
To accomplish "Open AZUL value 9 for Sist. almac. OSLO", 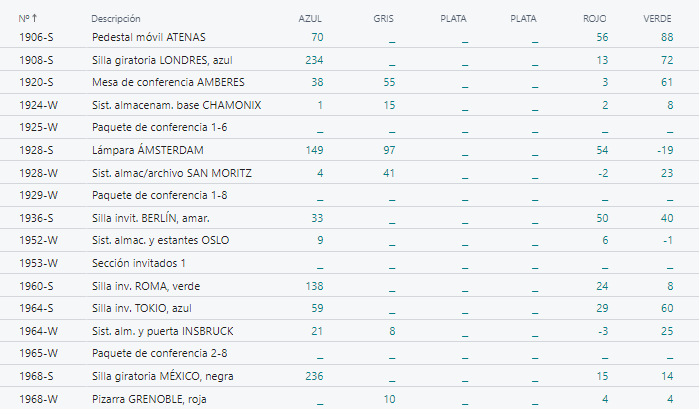I will pos(318,241).
